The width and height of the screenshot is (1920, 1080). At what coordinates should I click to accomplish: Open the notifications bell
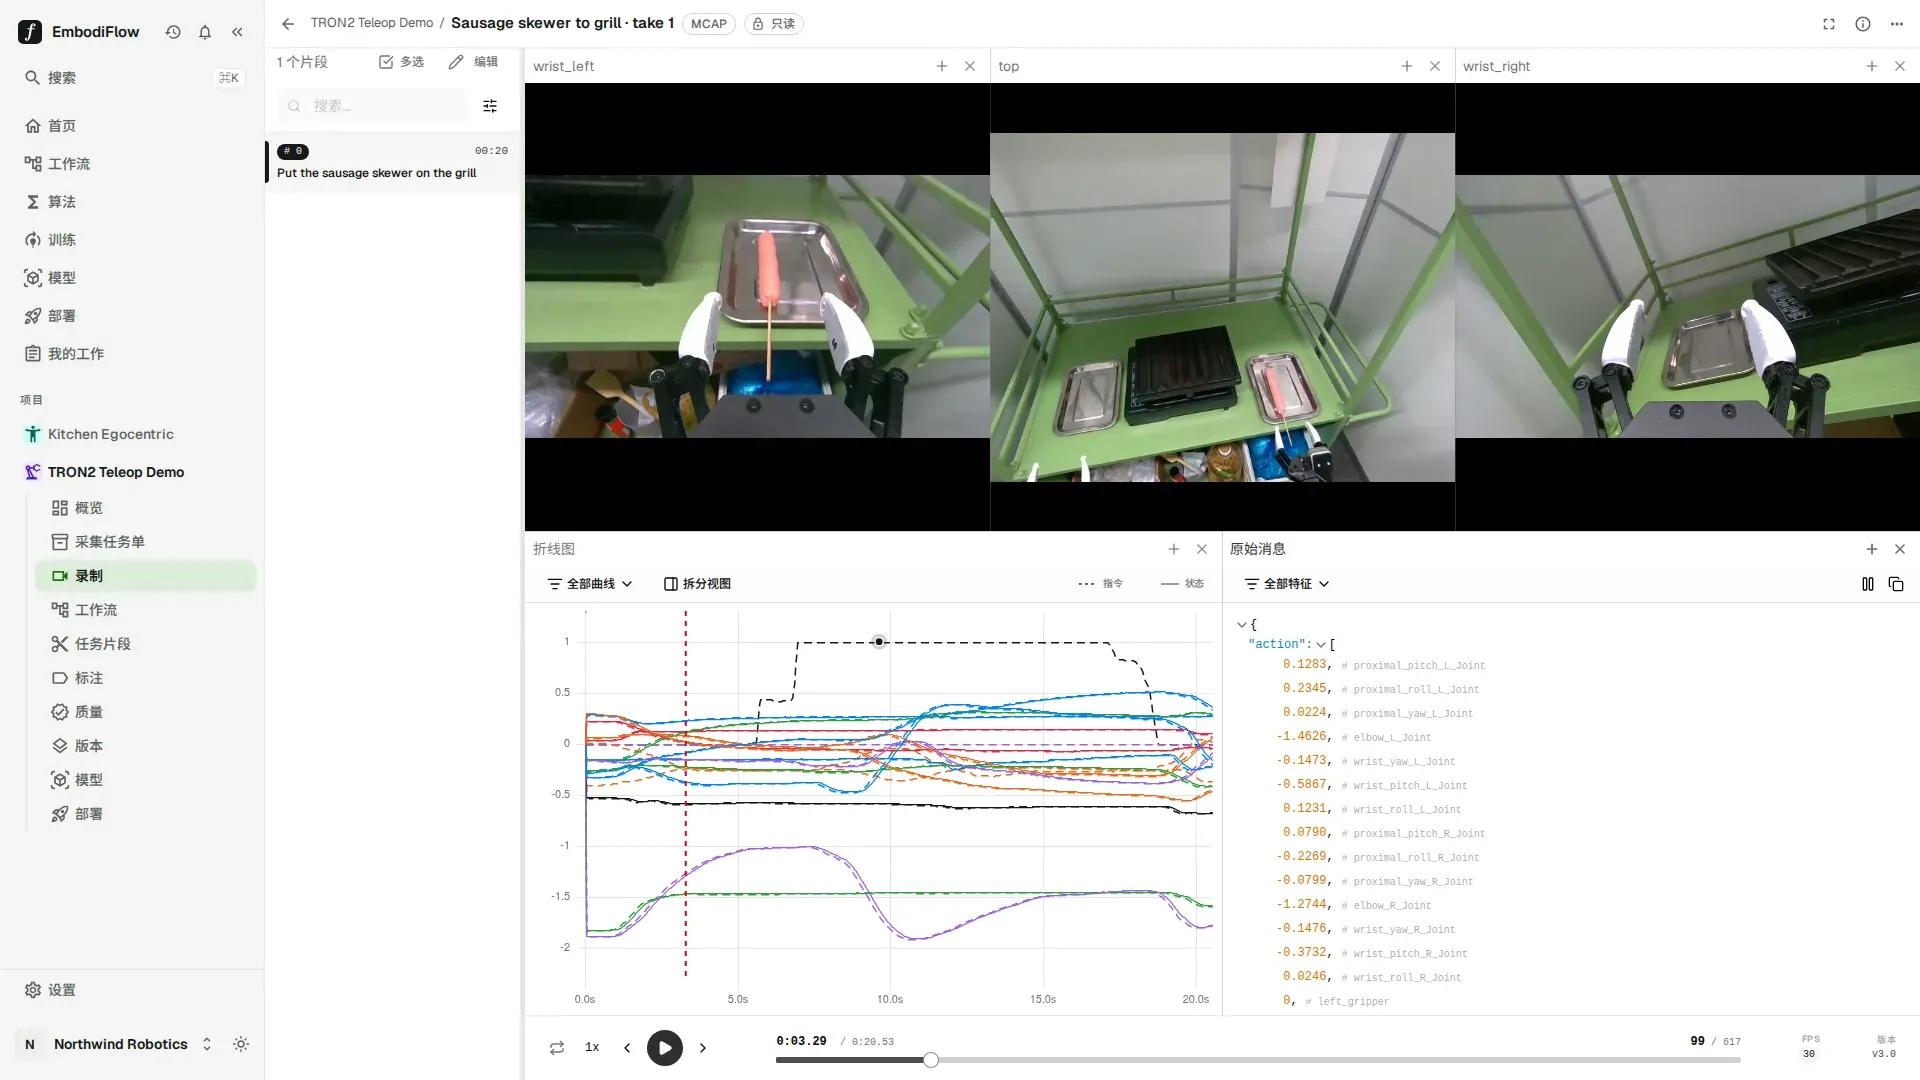(x=205, y=32)
